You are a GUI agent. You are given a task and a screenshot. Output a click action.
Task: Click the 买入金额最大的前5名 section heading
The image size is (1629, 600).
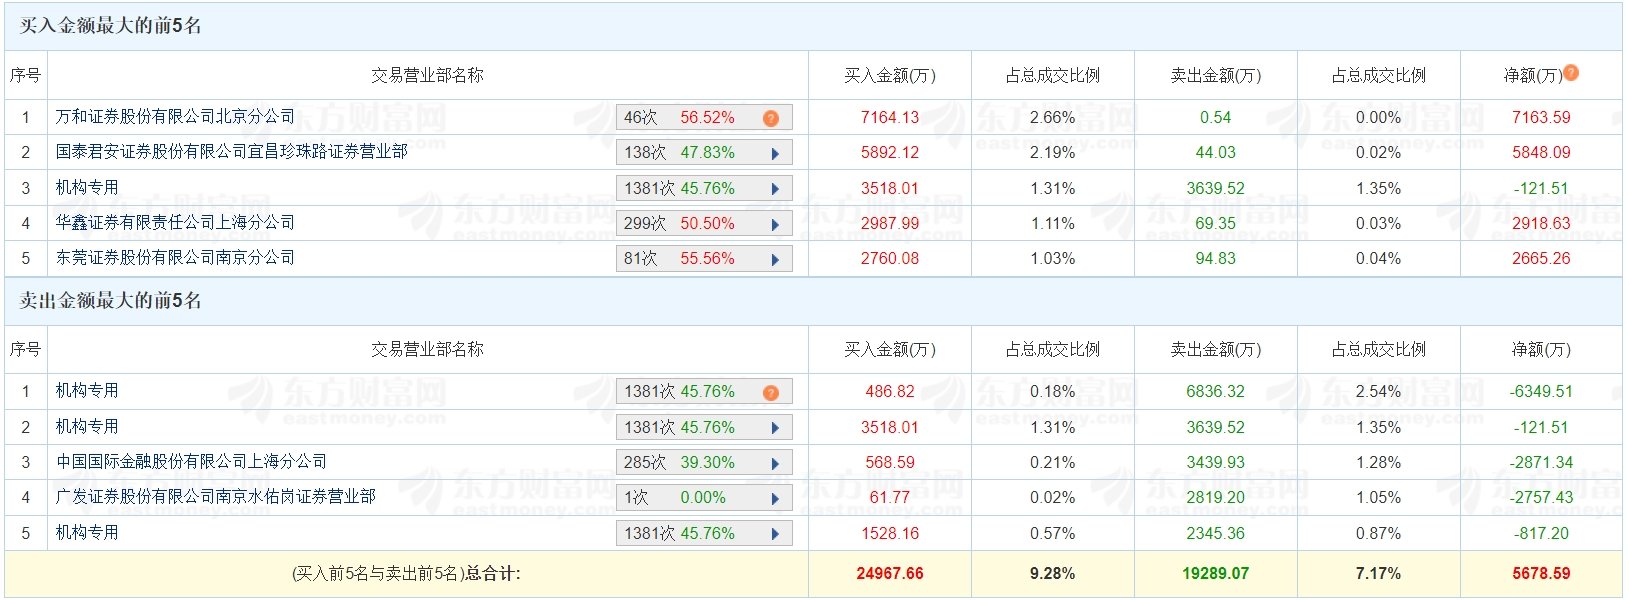110,26
